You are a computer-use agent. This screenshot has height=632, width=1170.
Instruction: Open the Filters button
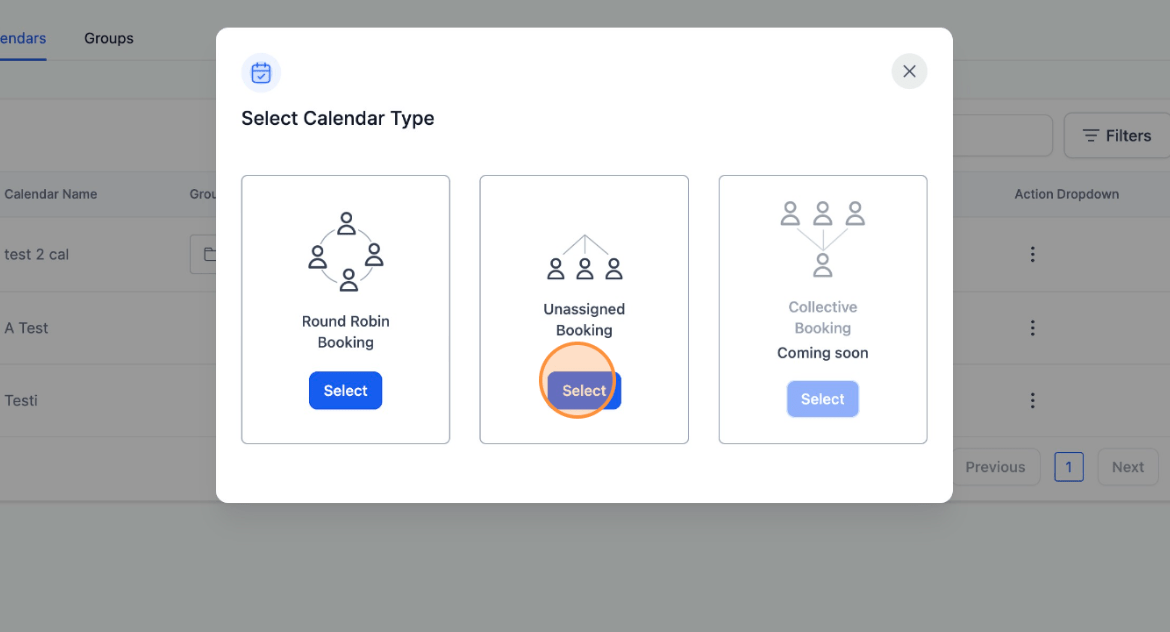tap(1117, 136)
